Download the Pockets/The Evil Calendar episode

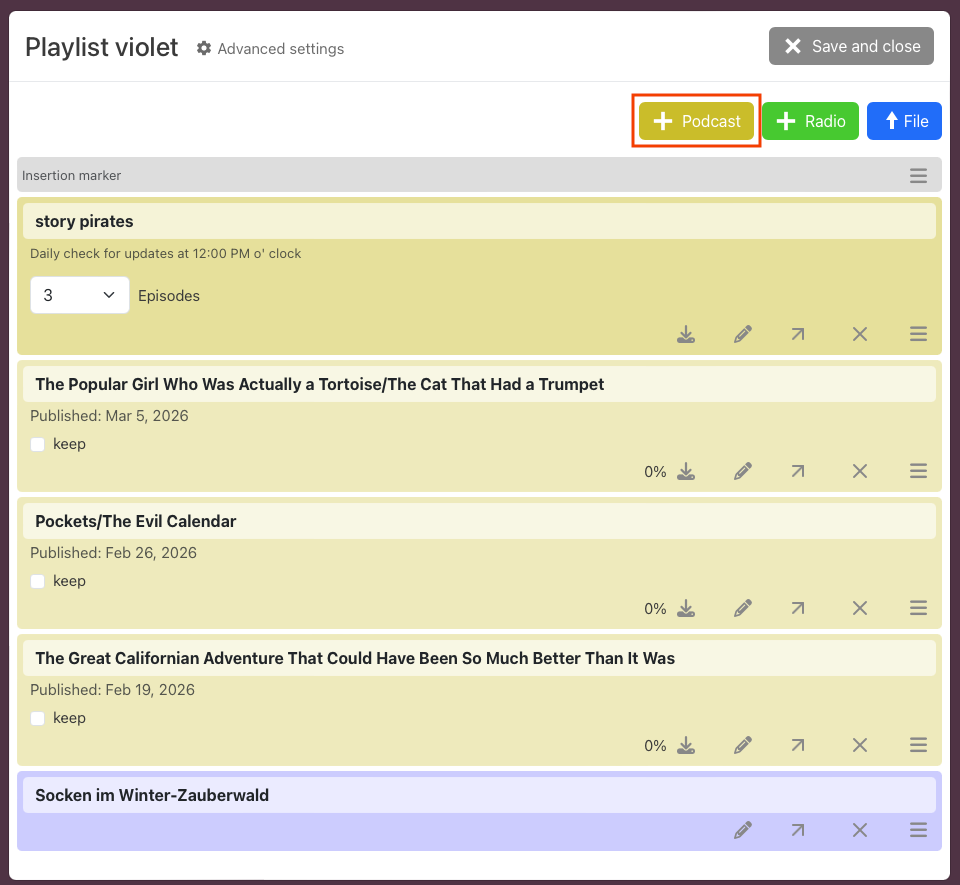point(686,608)
